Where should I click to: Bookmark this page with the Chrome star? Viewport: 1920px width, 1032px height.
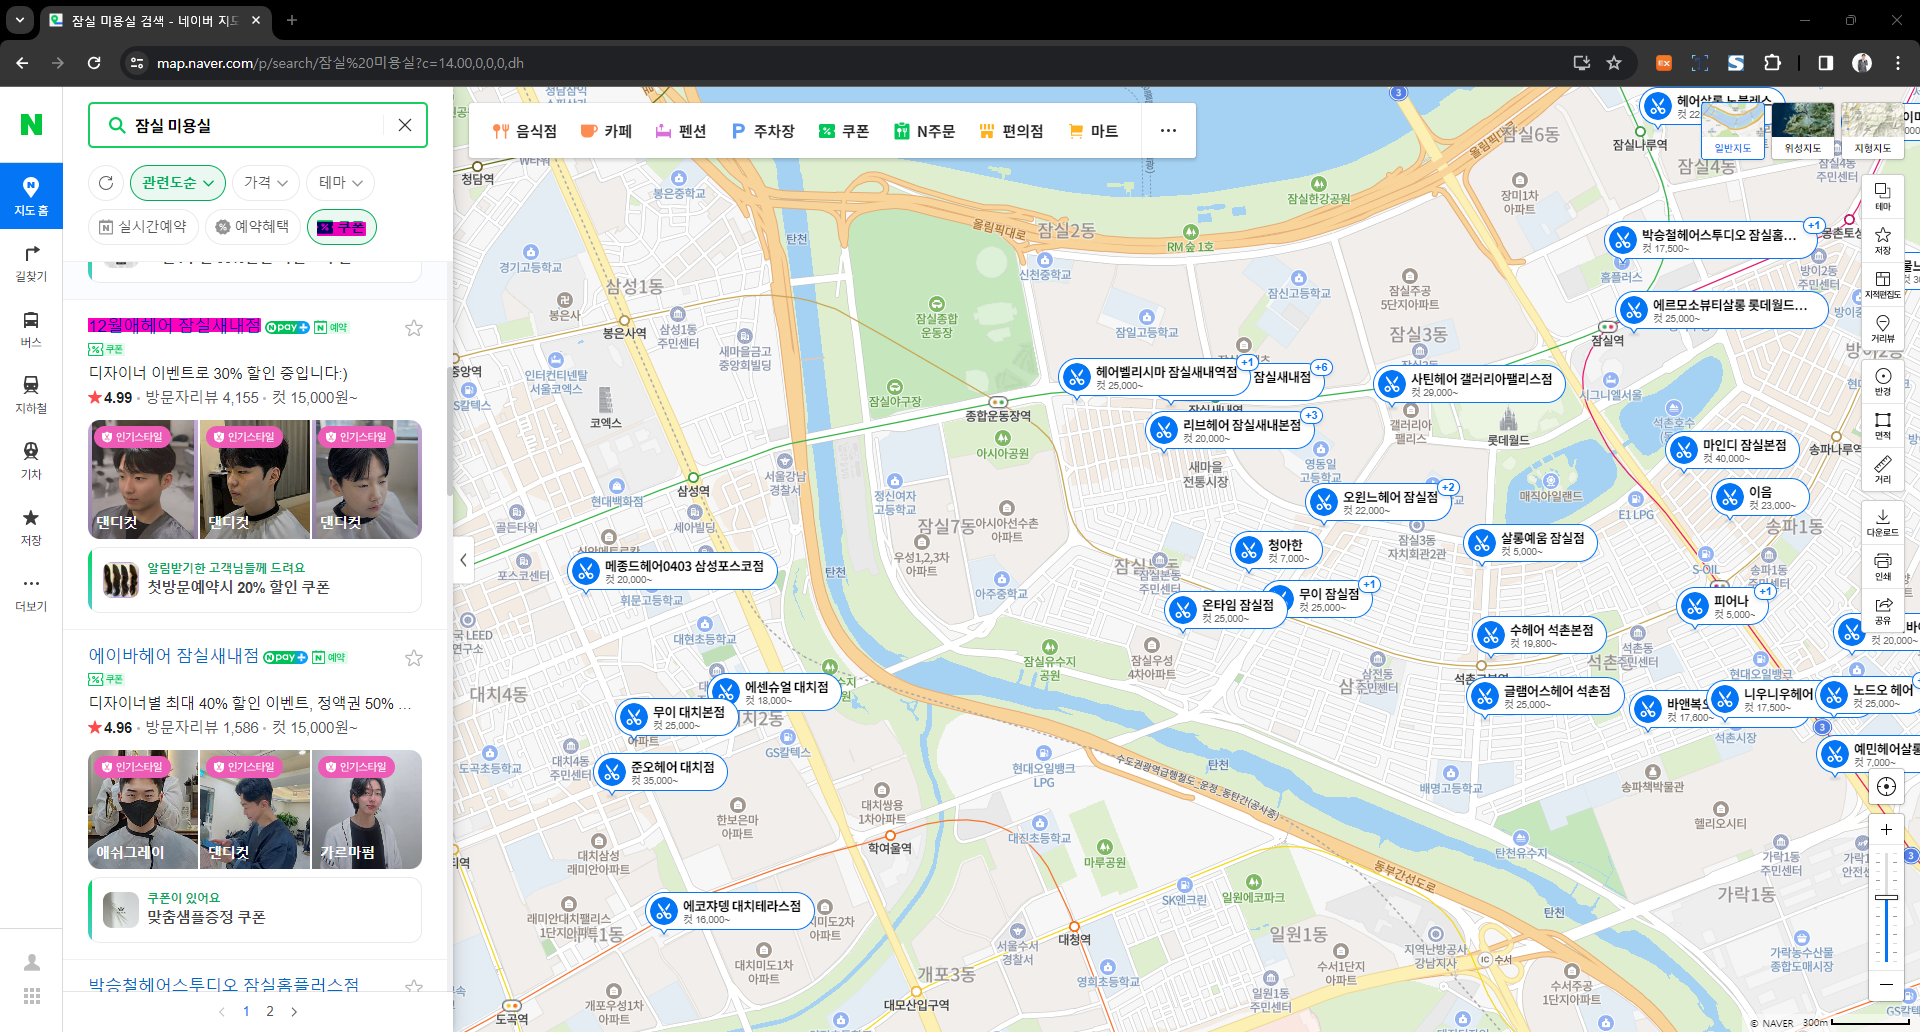tap(1614, 63)
